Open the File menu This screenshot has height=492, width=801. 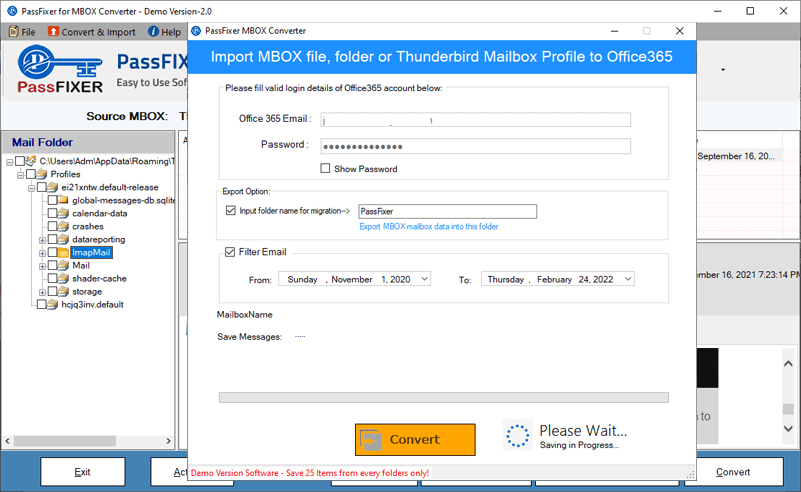point(22,32)
